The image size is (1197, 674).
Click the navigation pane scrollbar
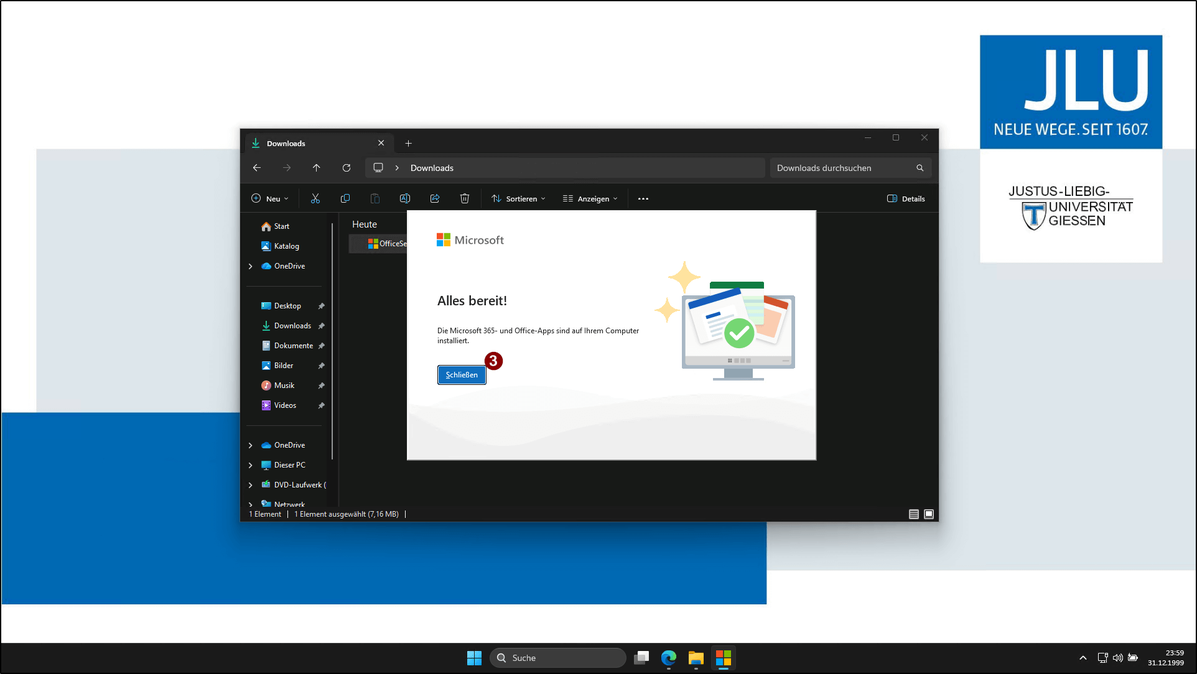point(332,340)
